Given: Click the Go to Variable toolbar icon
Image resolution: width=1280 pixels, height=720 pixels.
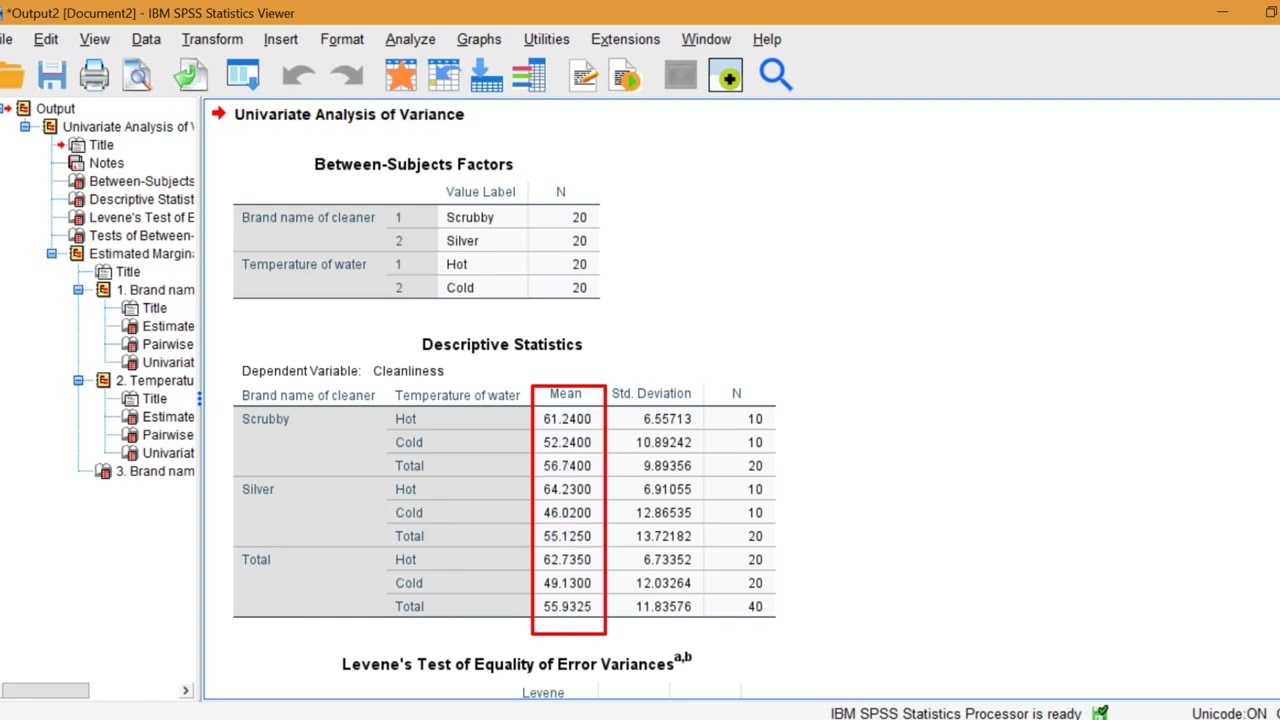Looking at the screenshot, I should pyautogui.click(x=486, y=76).
